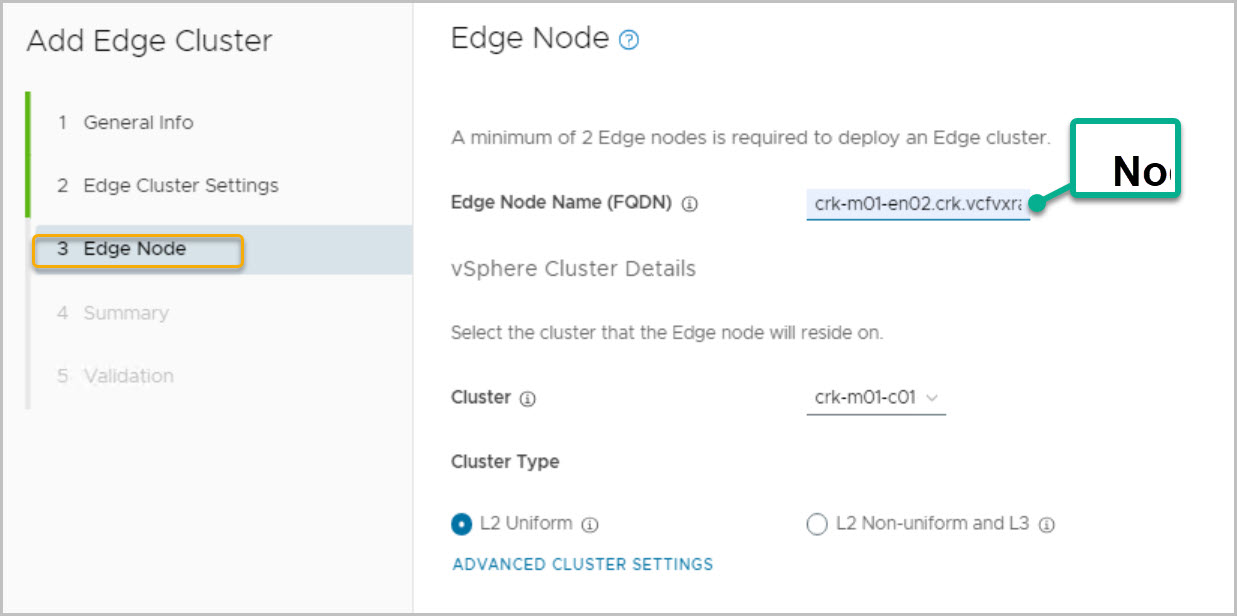Screen dimensions: 1237x616
Task: Open step 4 Summary
Action: 125,313
